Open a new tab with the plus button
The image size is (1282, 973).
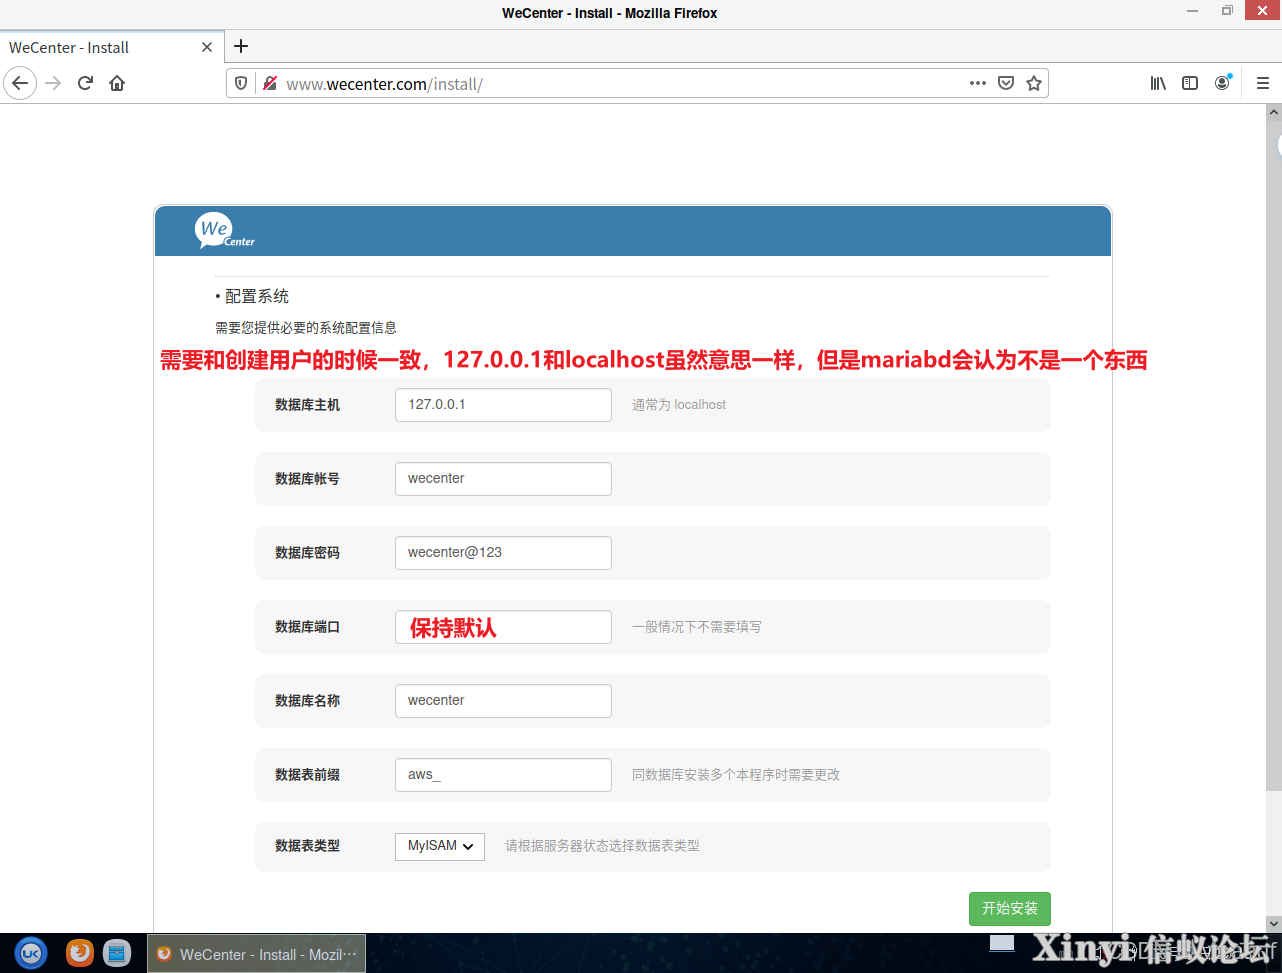tap(241, 46)
